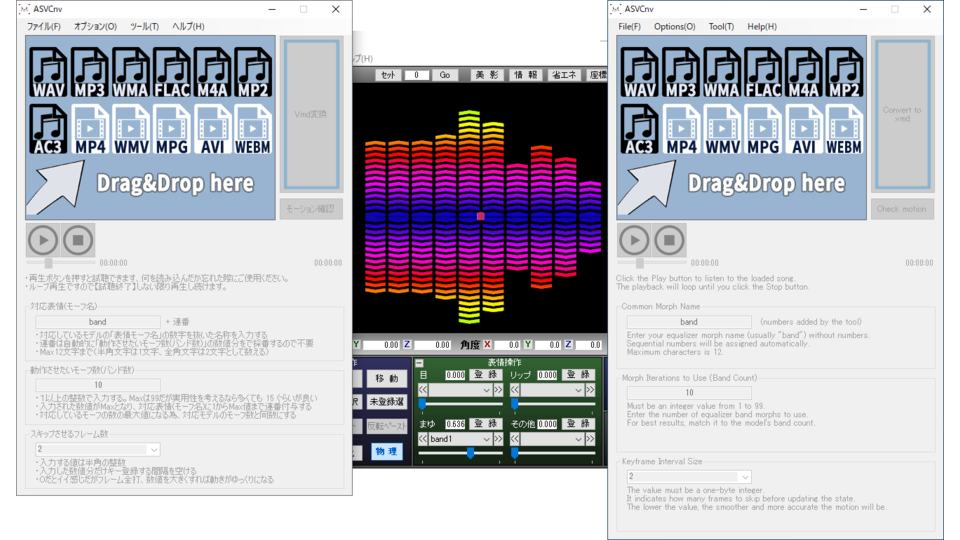Click the Band Count field in English window

(x=689, y=392)
